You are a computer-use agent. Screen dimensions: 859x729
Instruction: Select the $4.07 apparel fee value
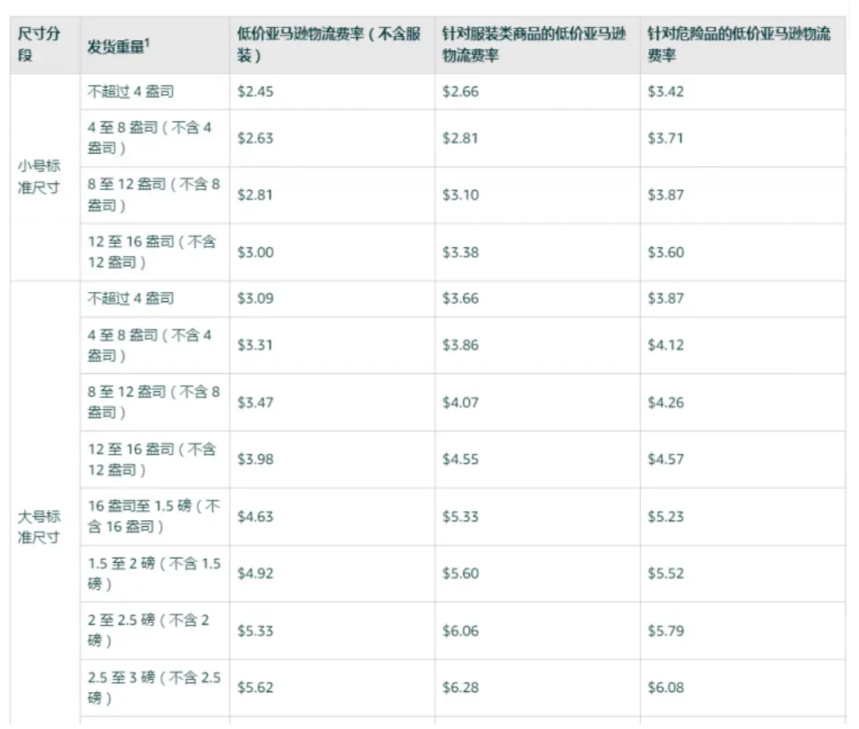[460, 403]
